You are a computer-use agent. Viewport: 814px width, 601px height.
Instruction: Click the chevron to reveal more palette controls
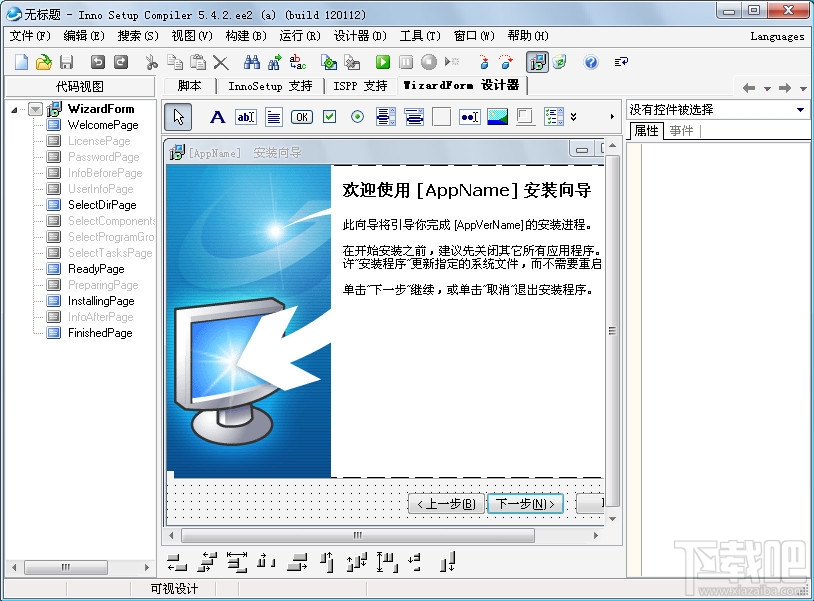click(573, 117)
